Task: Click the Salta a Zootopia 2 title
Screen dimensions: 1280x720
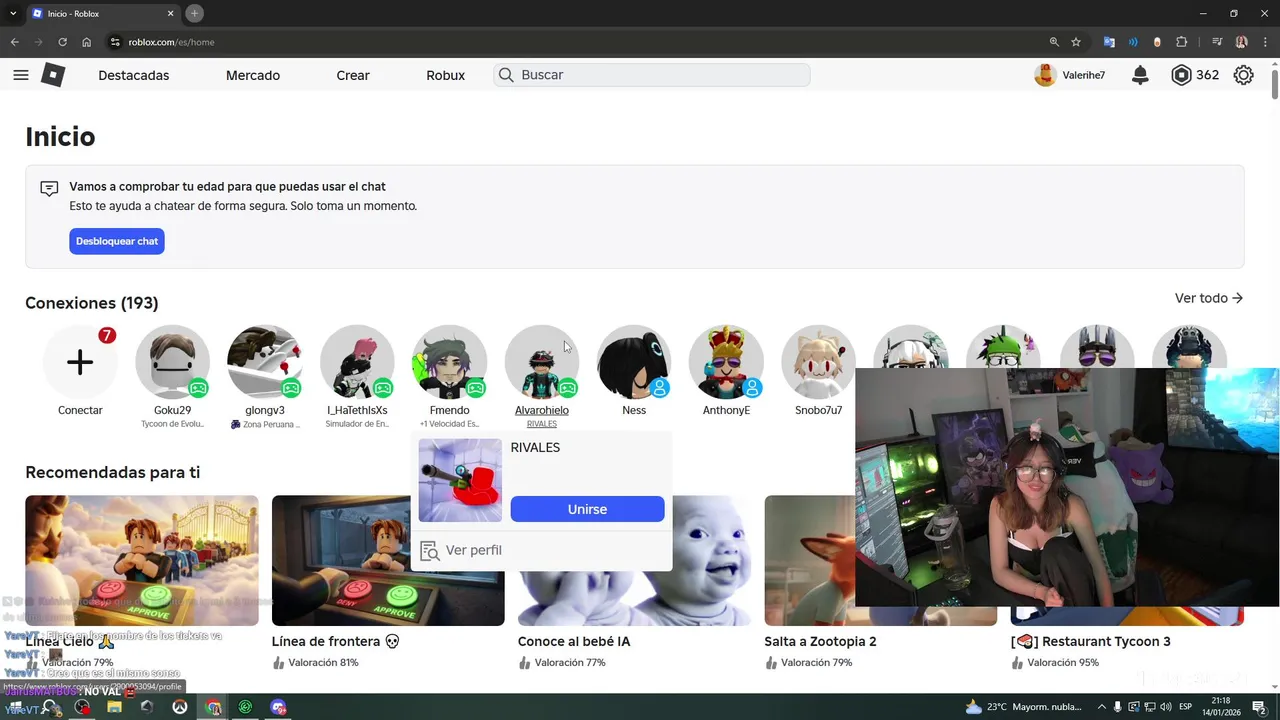Action: tap(820, 641)
